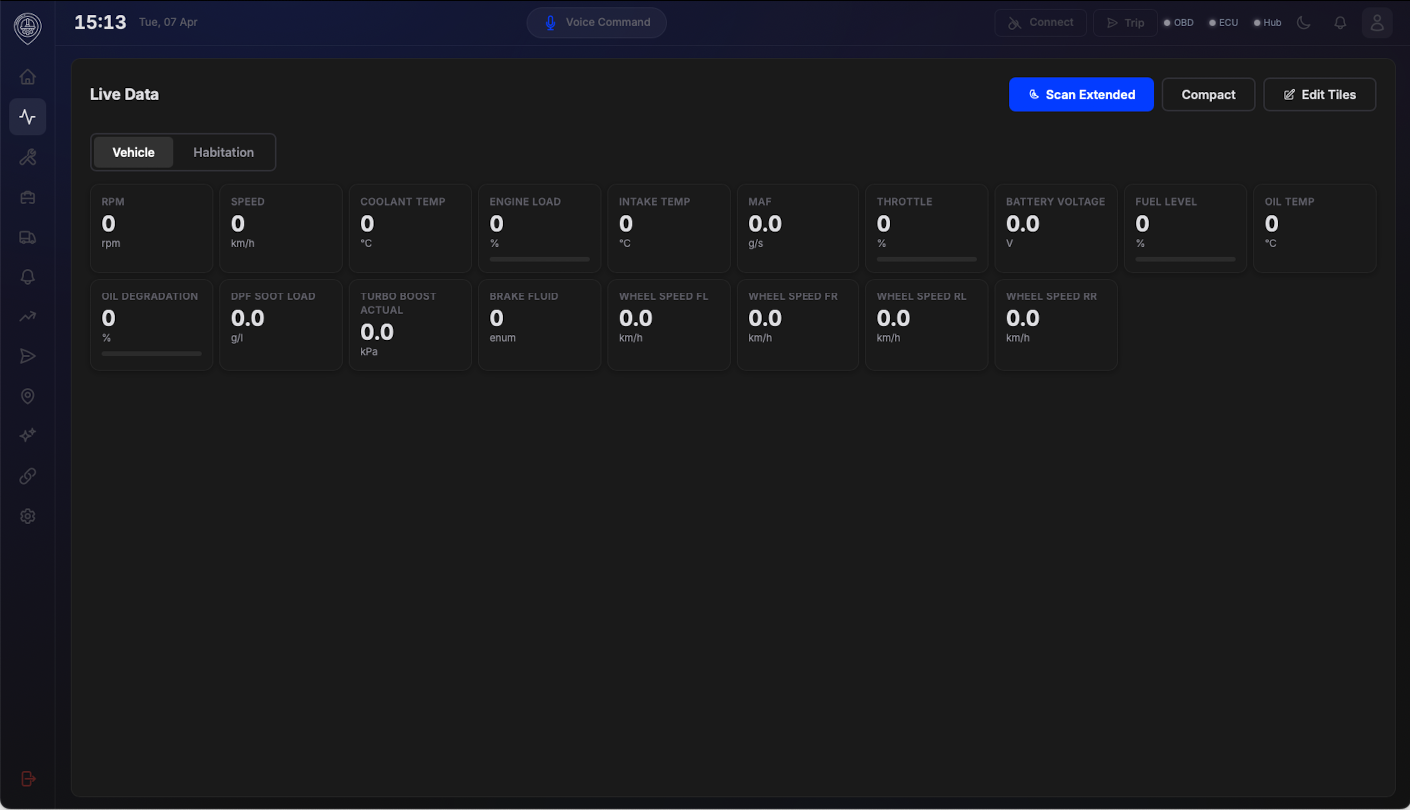The width and height of the screenshot is (1410, 810).
Task: Click the app logo in the sidebar
Action: 28,27
